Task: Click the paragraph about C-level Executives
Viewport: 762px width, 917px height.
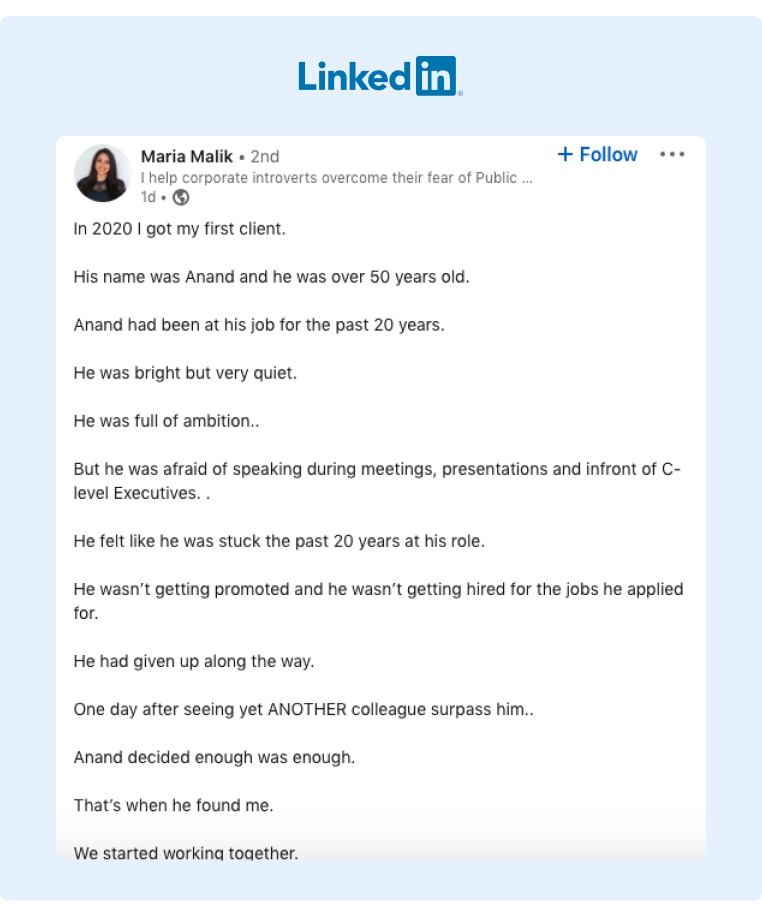Action: [x=377, y=481]
